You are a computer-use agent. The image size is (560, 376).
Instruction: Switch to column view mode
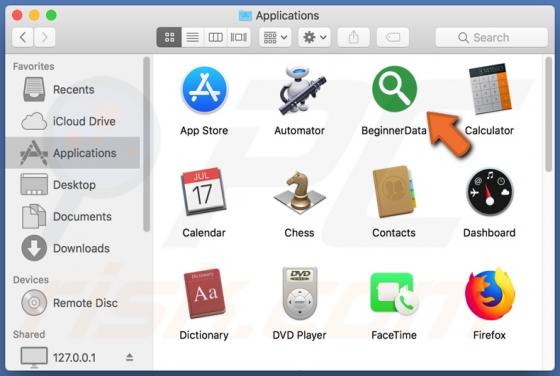(215, 37)
